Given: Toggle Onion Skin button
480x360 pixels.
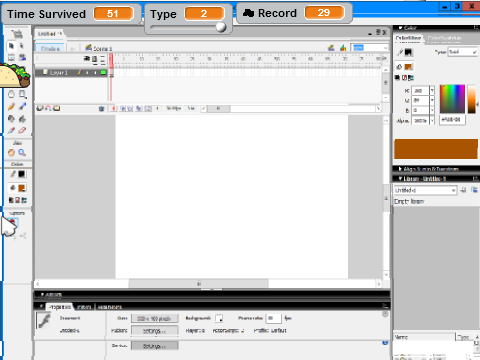Looking at the screenshot, I should pyautogui.click(x=123, y=108).
